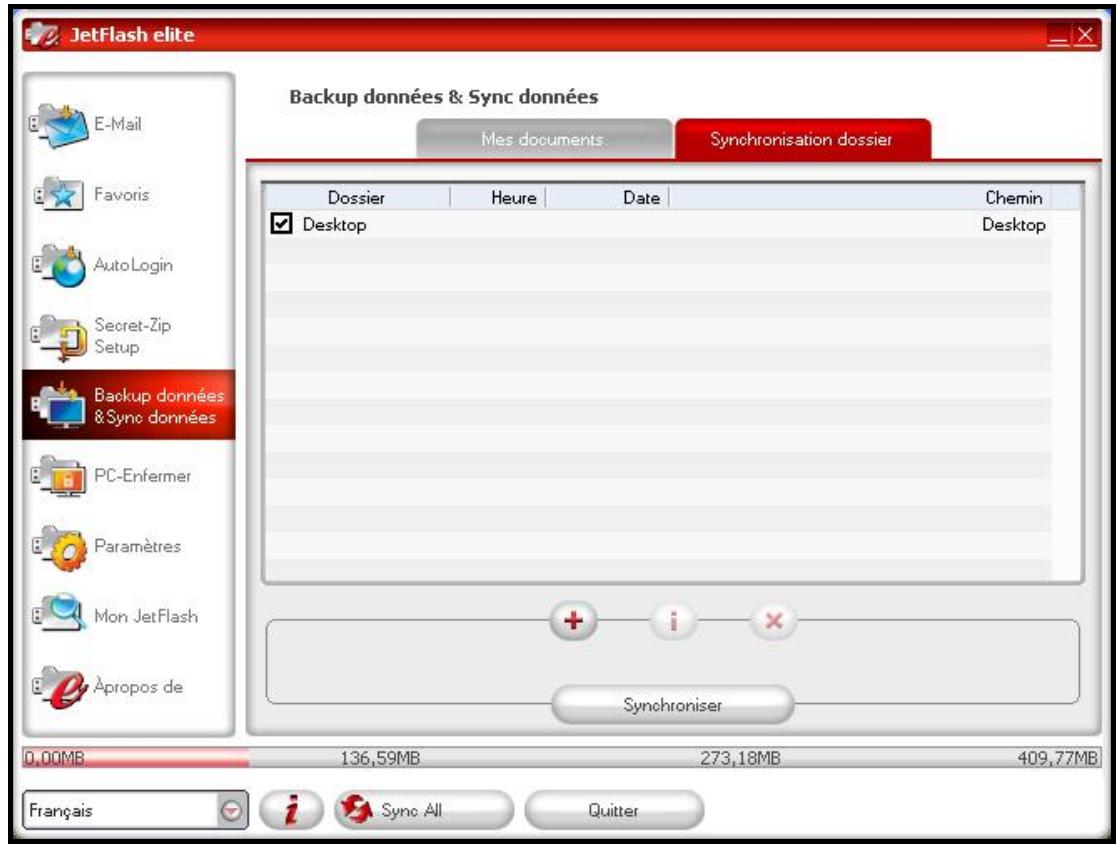Screen dimensions: 1118x845
Task: Close the JetFlash elite window
Action: click(1085, 35)
